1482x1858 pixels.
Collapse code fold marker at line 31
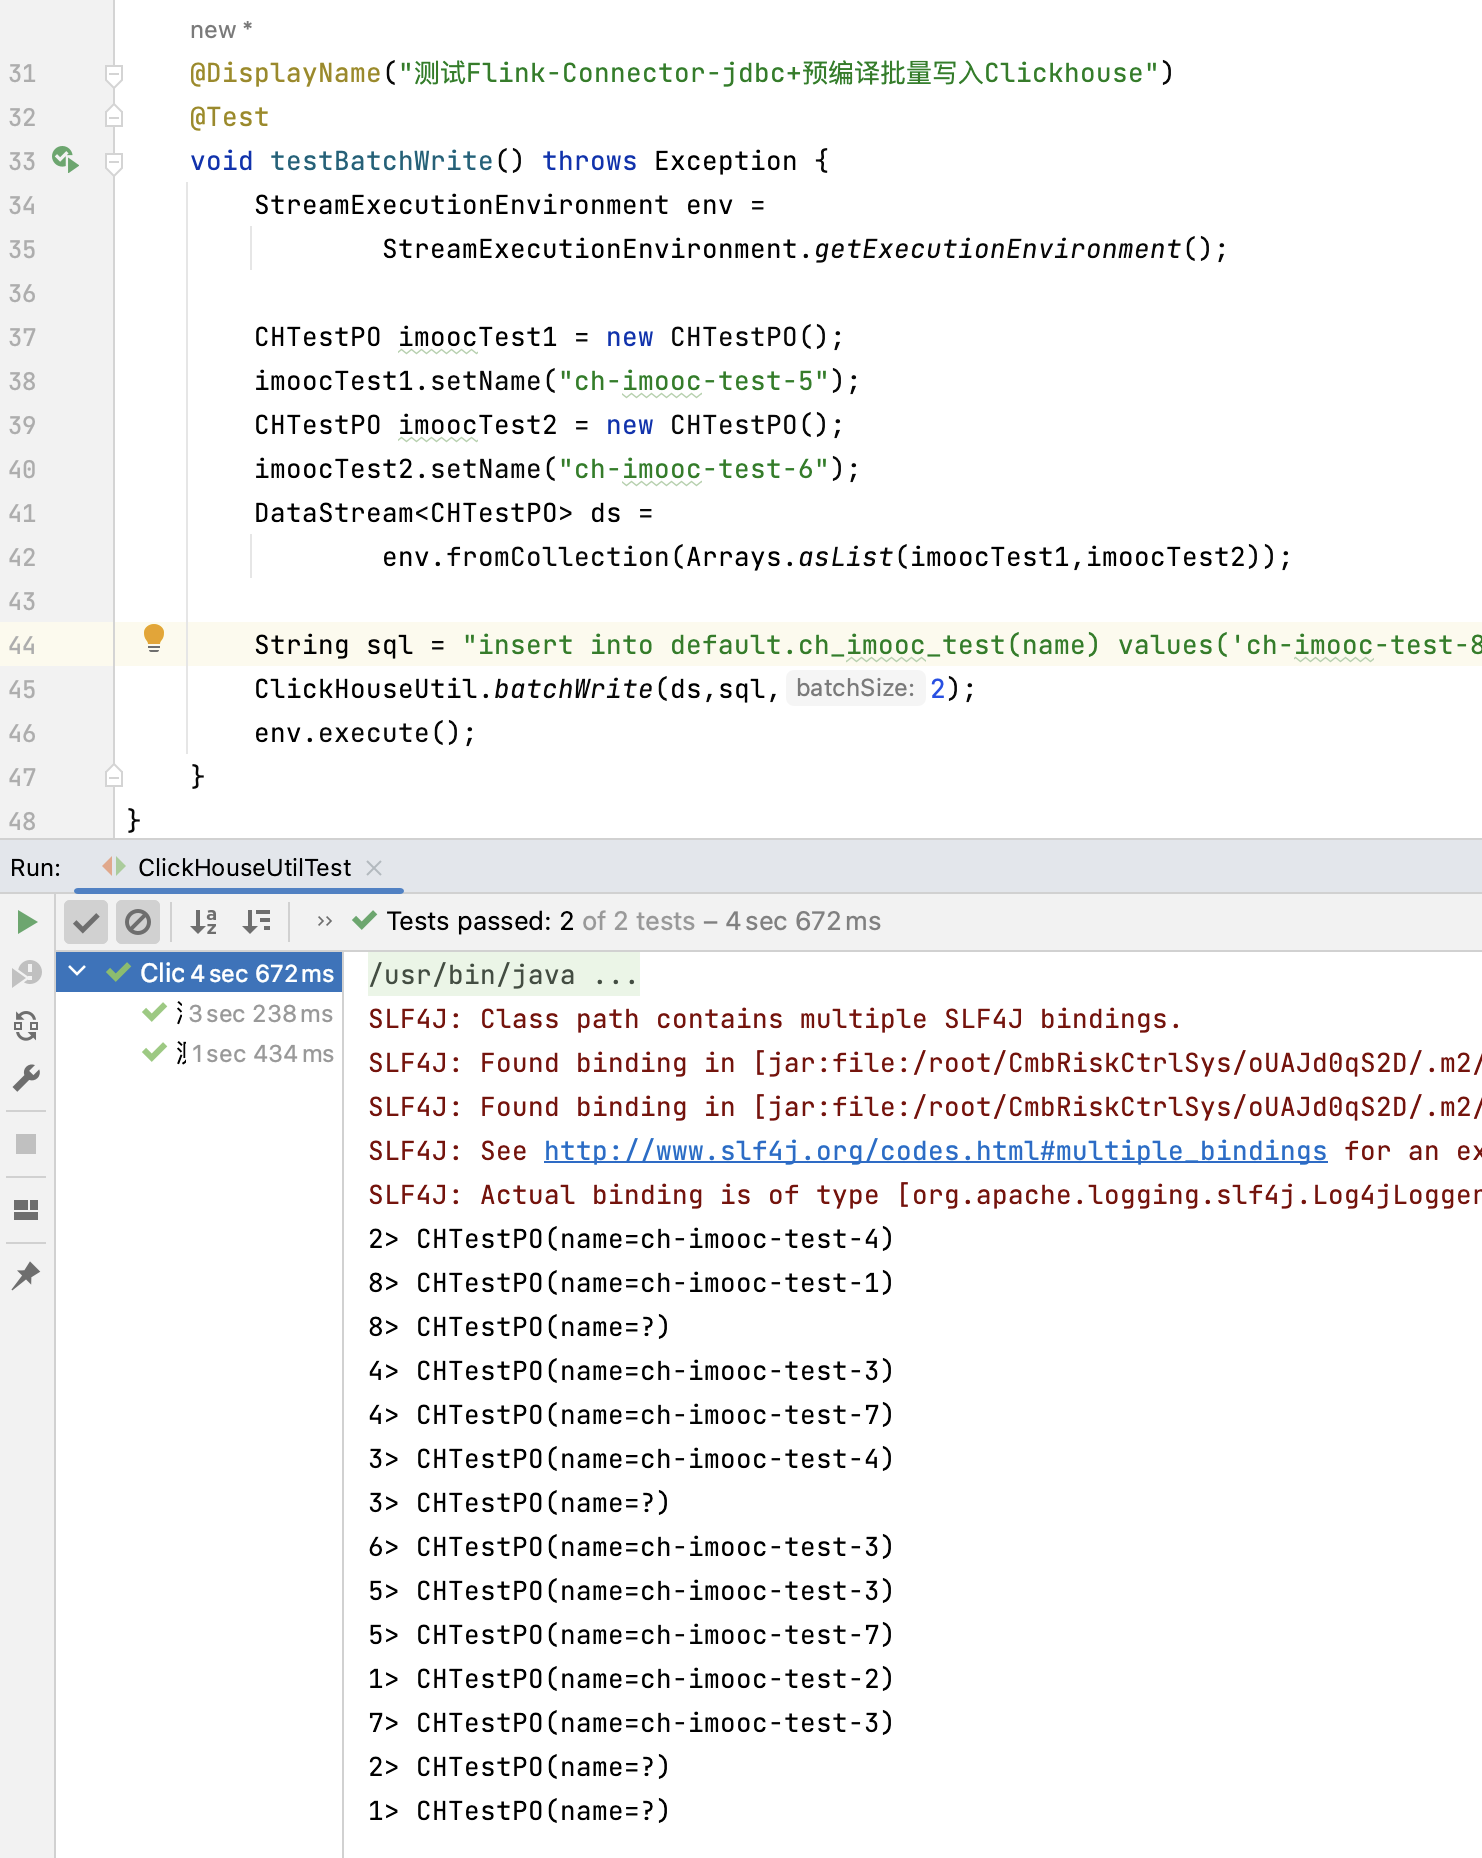click(x=114, y=73)
